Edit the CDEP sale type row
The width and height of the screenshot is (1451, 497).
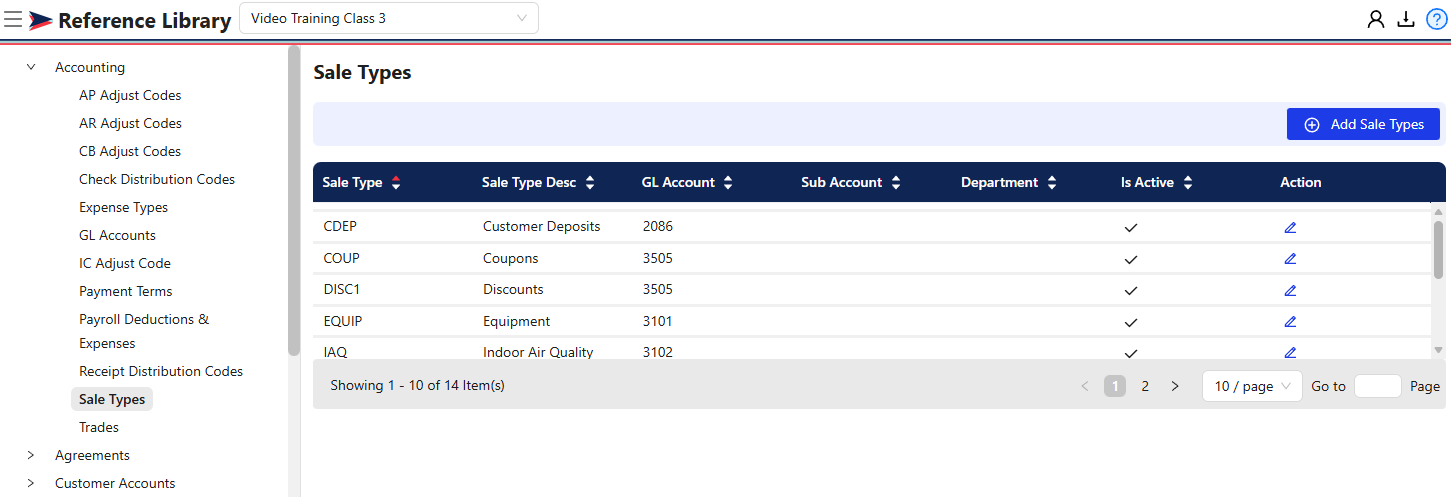(x=1290, y=227)
